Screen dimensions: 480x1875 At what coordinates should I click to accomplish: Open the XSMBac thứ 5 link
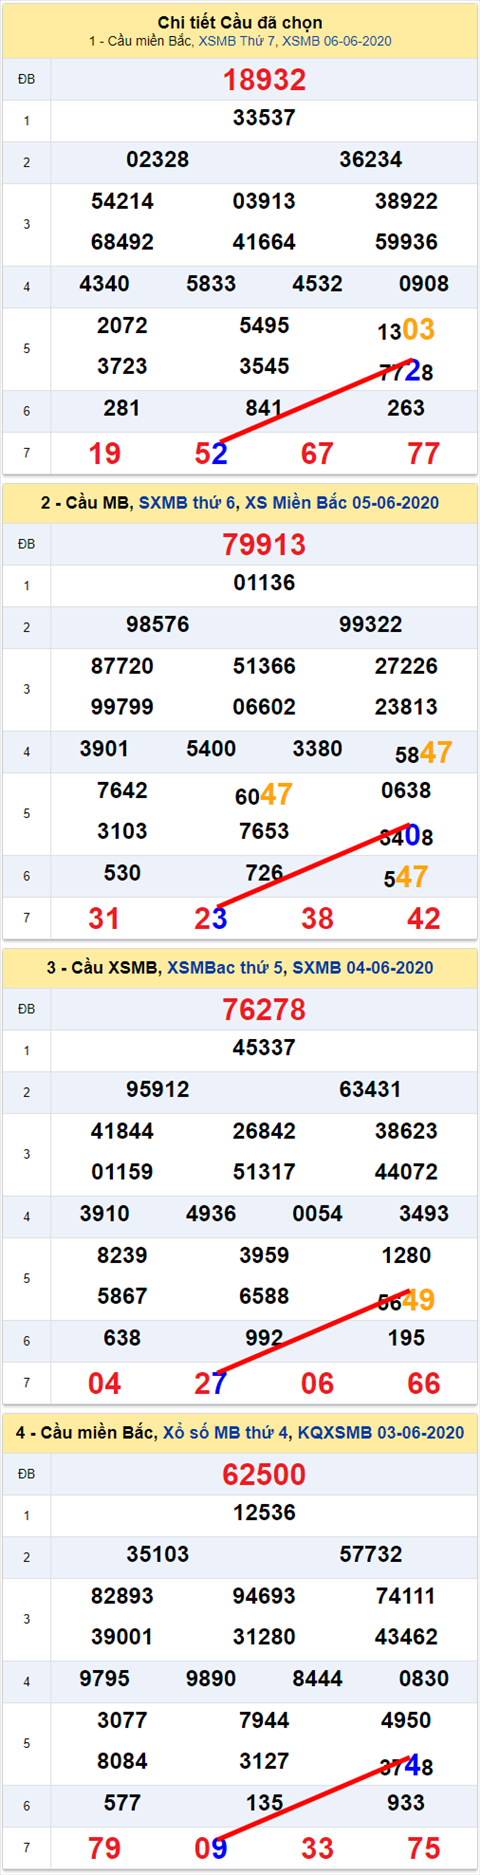tap(225, 967)
